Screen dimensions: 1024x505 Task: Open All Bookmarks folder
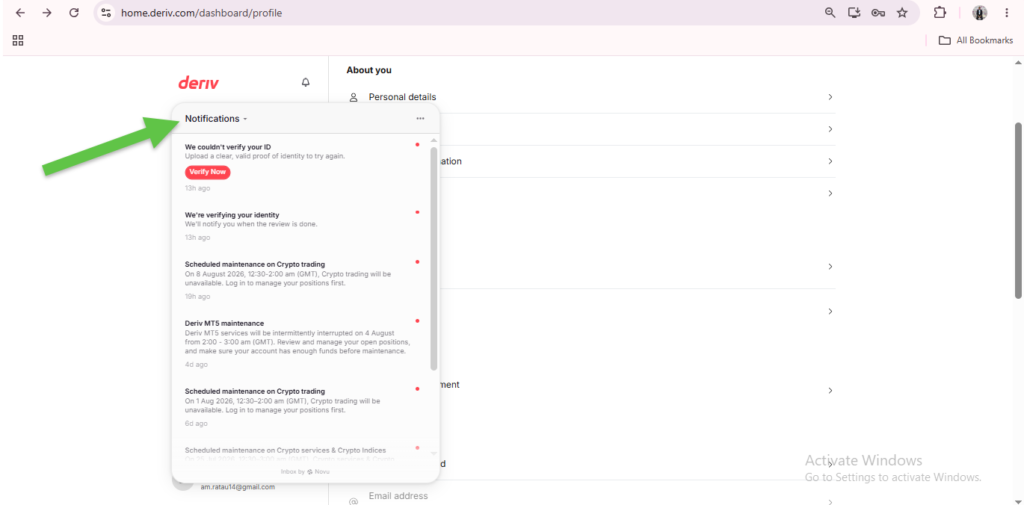(976, 41)
